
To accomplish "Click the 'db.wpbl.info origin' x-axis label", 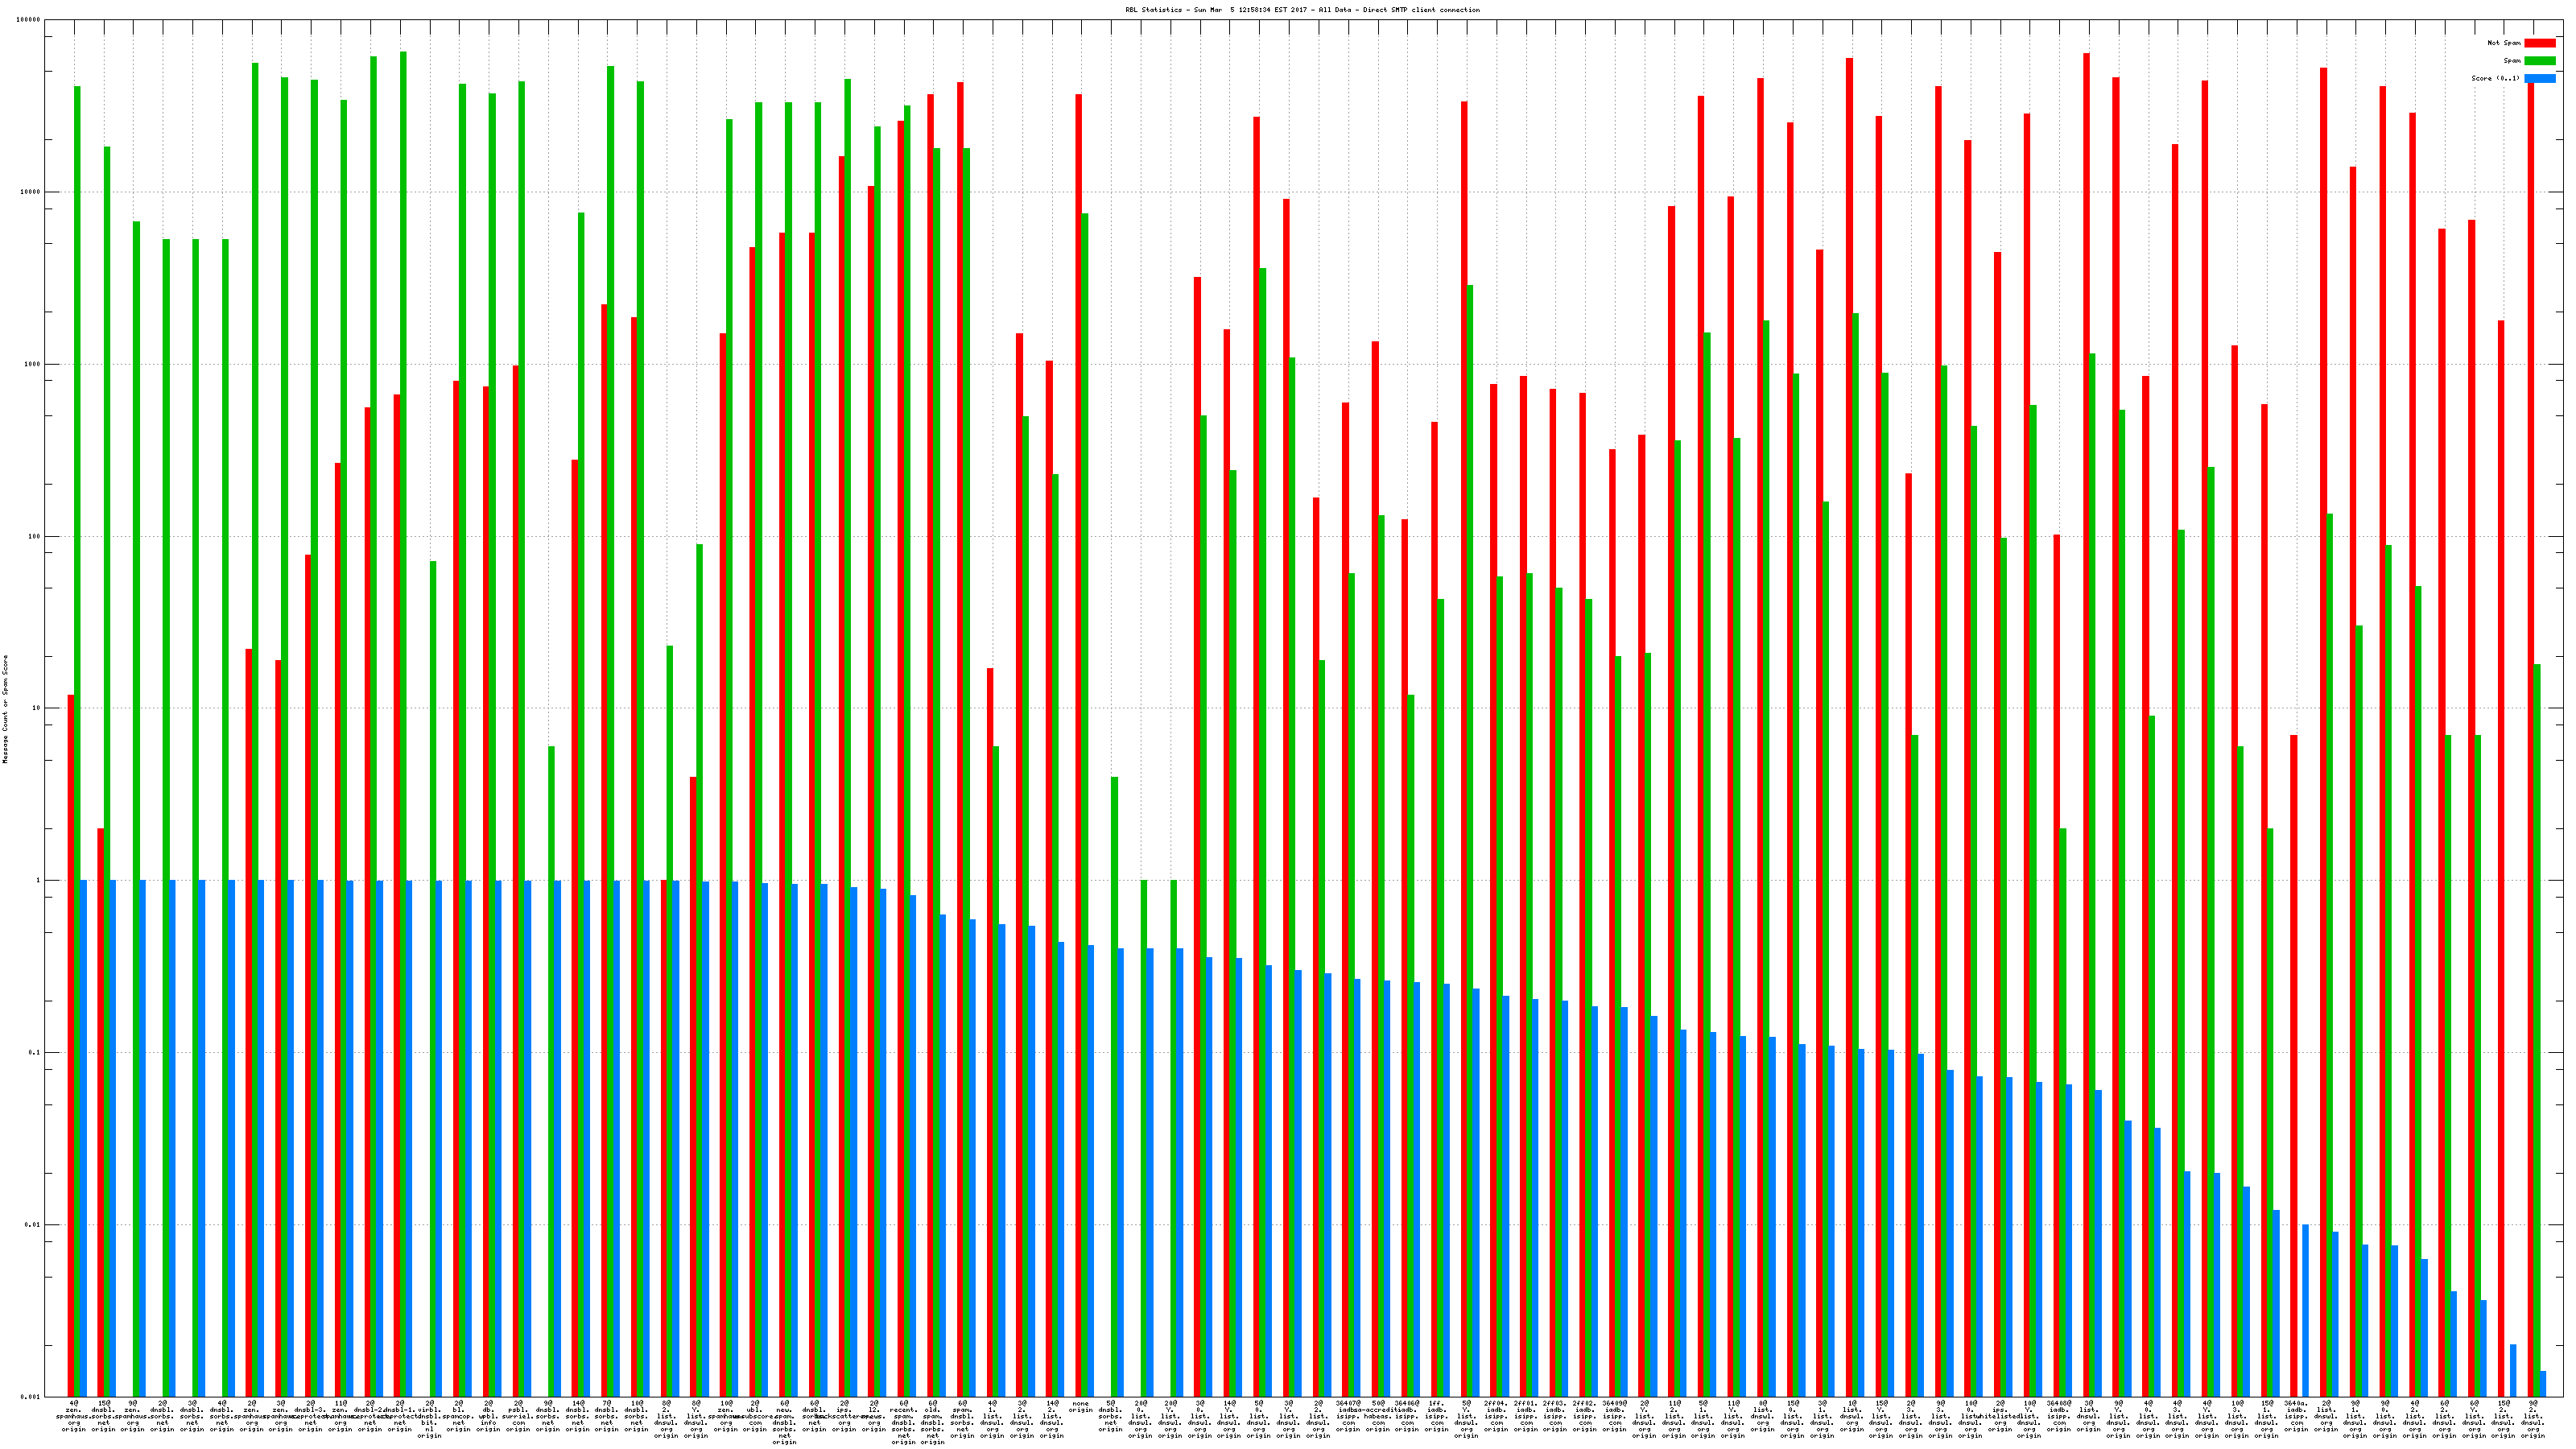I will (488, 1416).
